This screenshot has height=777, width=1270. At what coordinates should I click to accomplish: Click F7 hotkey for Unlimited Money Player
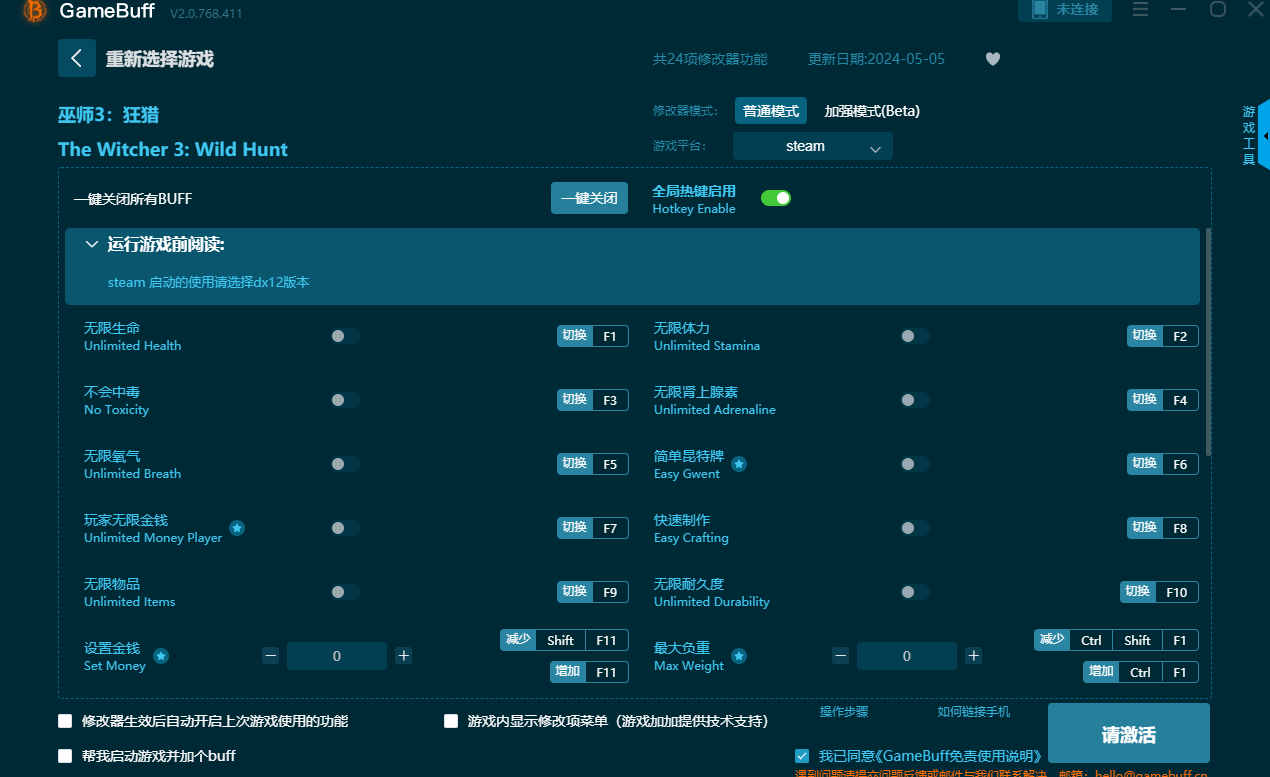(x=592, y=528)
